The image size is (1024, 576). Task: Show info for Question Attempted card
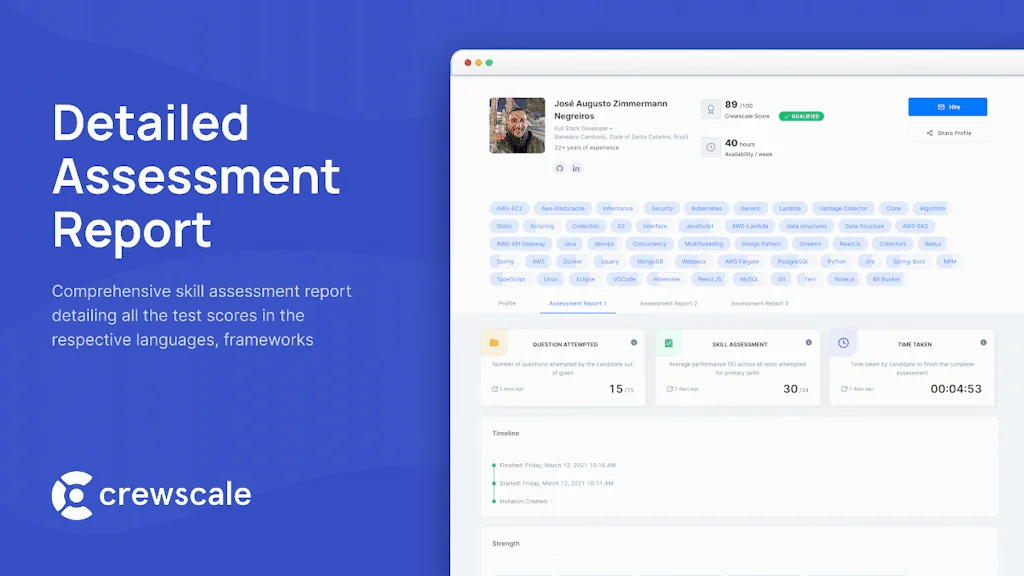coord(633,343)
